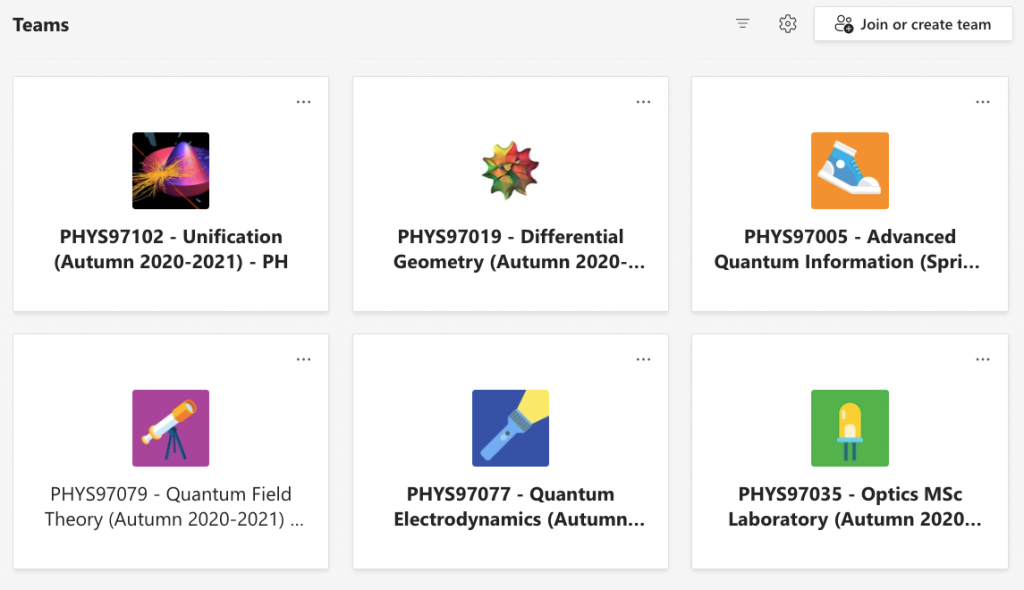The height and width of the screenshot is (590, 1024).
Task: Click the Unification team particle collision avatar
Action: [x=171, y=171]
